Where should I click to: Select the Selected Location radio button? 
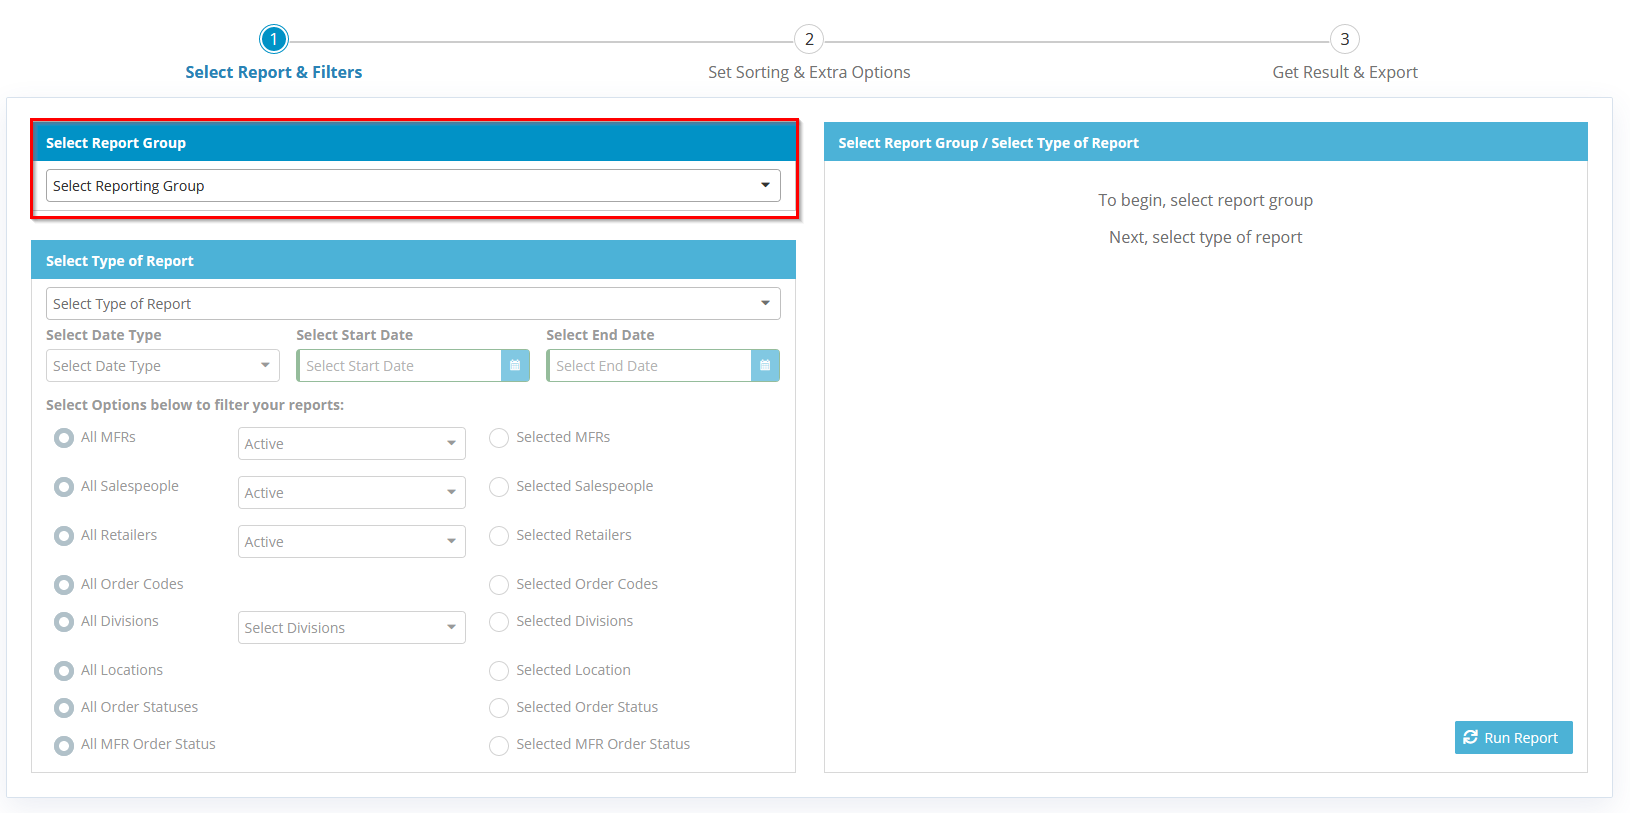pyautogui.click(x=499, y=671)
